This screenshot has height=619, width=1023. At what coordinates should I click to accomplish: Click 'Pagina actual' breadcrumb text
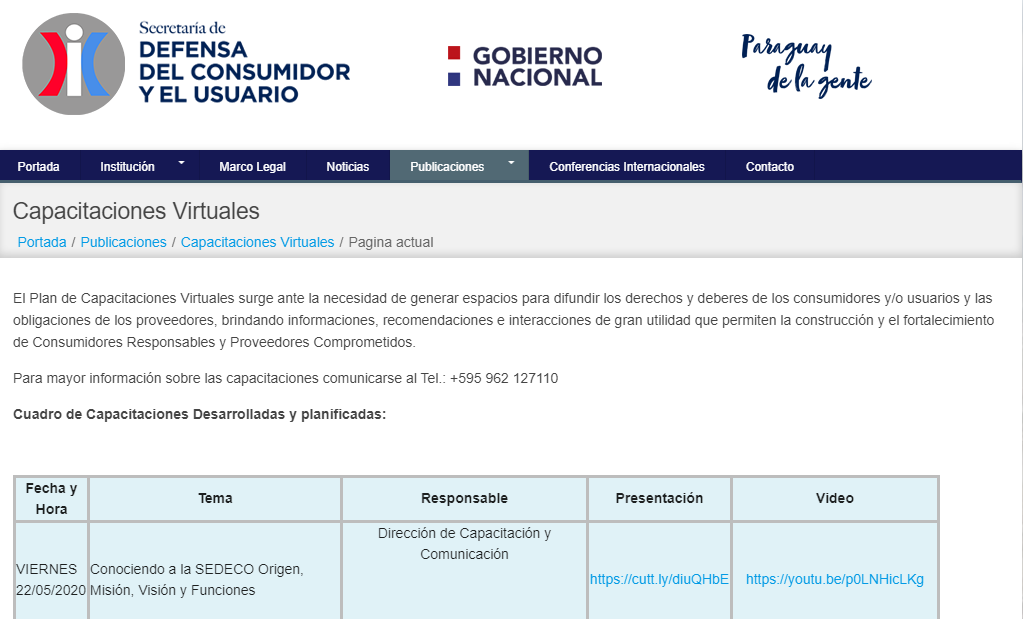(x=391, y=242)
